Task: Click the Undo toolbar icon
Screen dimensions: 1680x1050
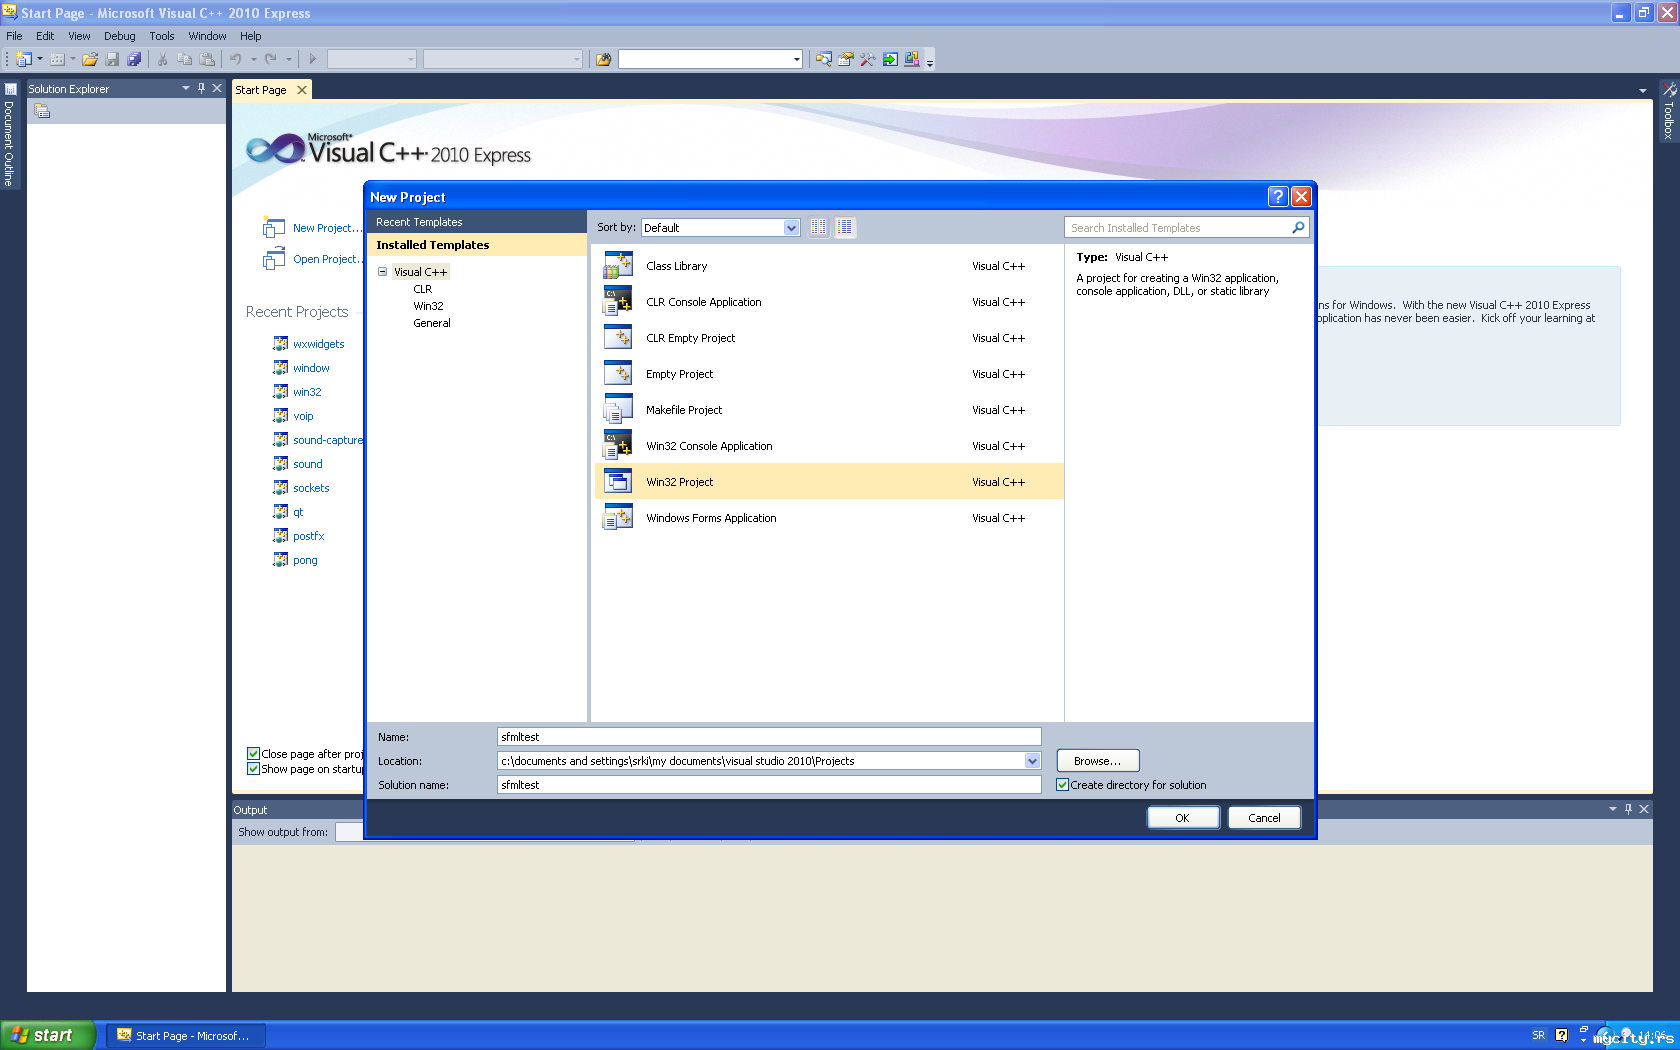Action: 236,59
